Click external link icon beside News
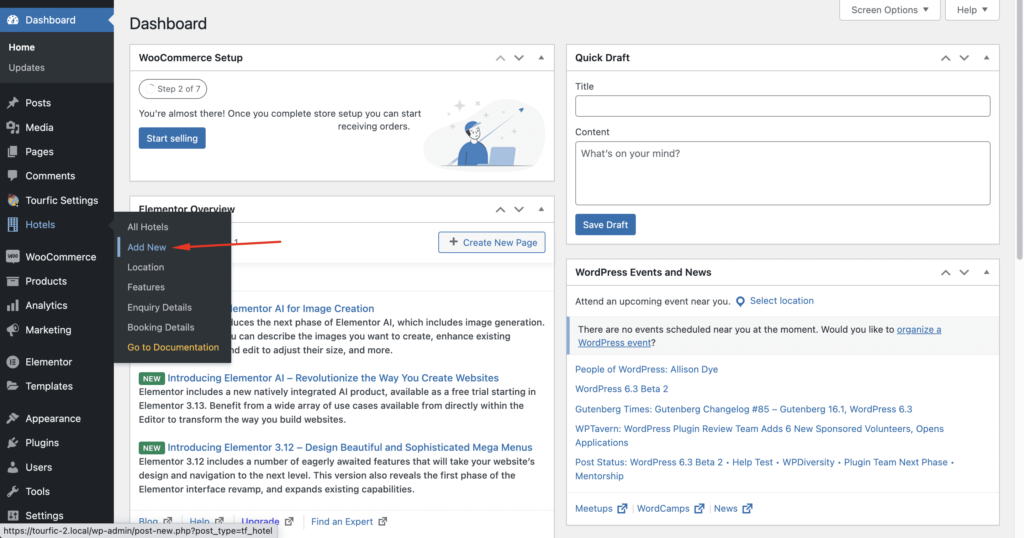Viewport: 1024px width, 538px height. (x=747, y=509)
